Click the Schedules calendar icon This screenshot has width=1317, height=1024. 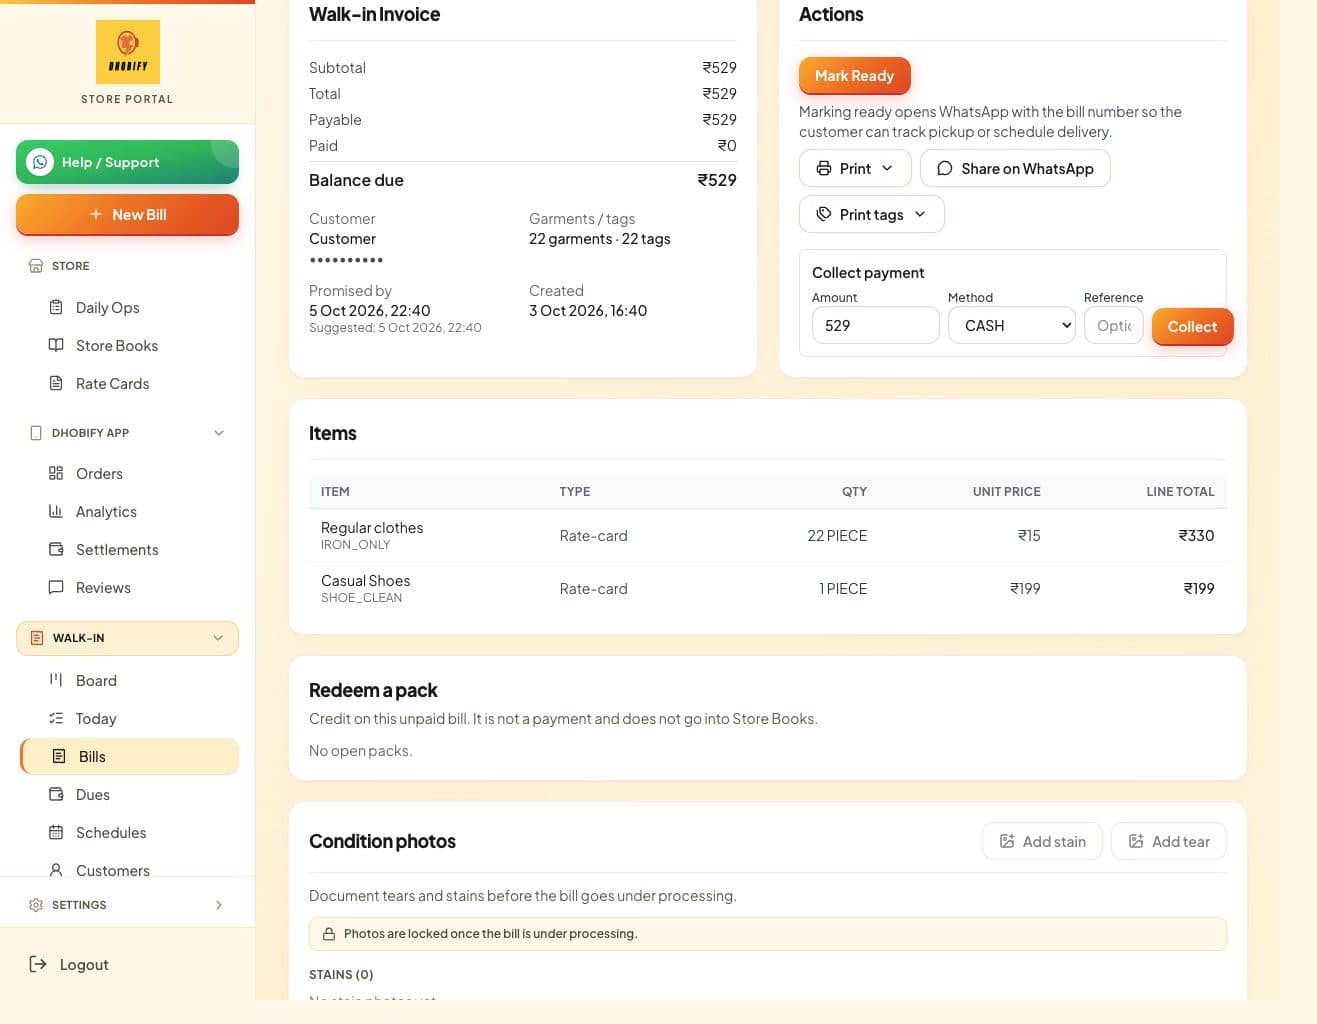pyautogui.click(x=56, y=832)
